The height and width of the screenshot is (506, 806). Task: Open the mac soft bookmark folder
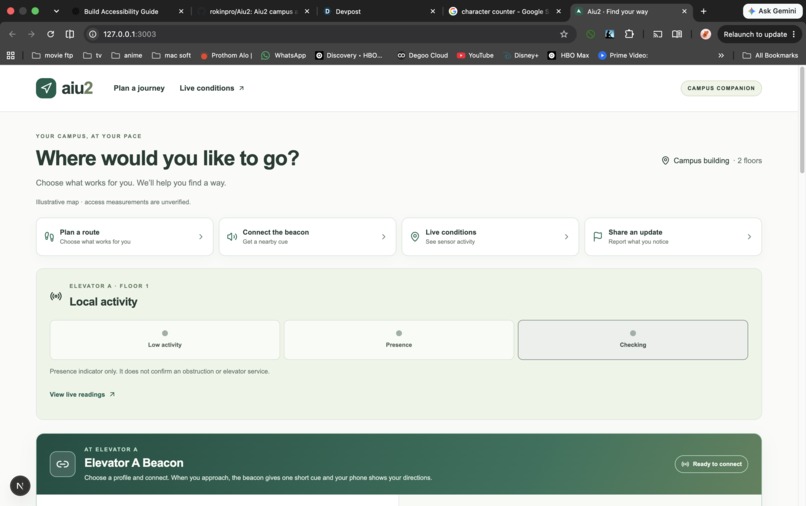click(x=171, y=55)
